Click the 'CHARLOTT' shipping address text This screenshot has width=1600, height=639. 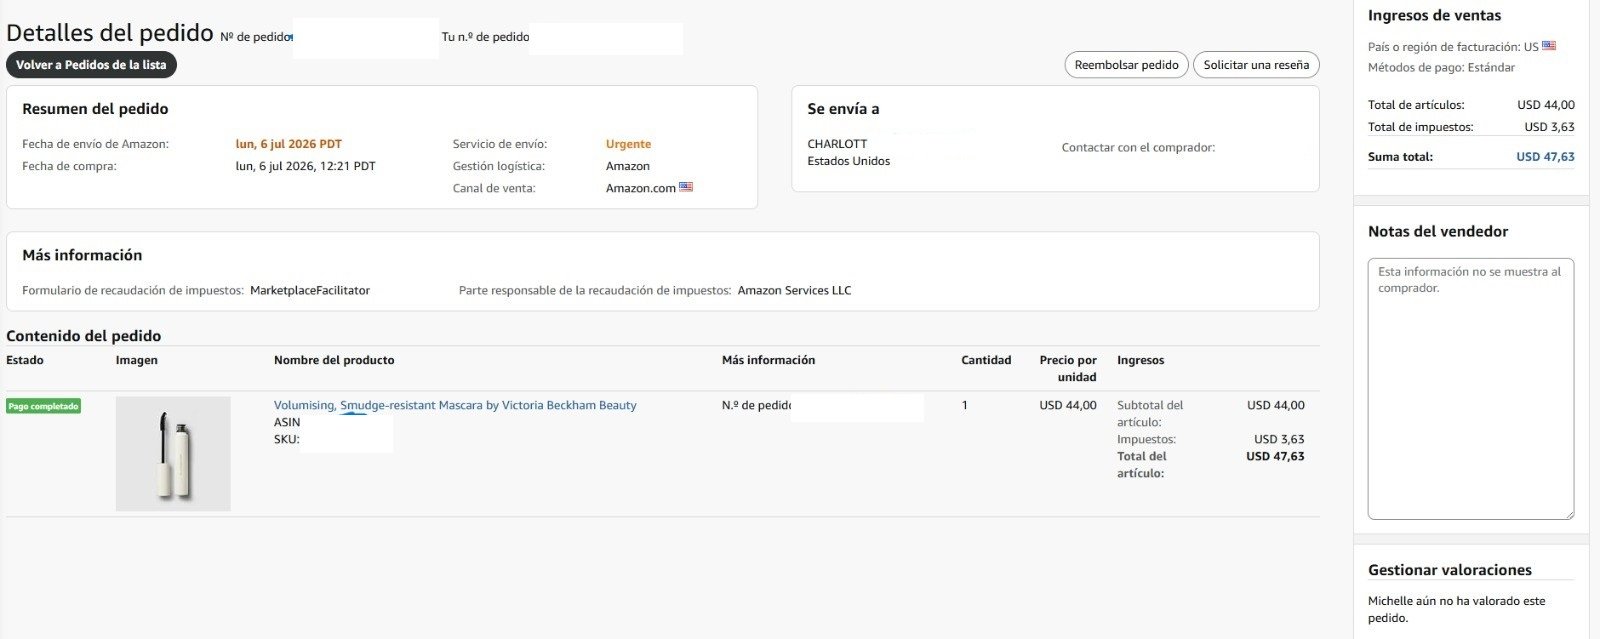click(x=837, y=144)
